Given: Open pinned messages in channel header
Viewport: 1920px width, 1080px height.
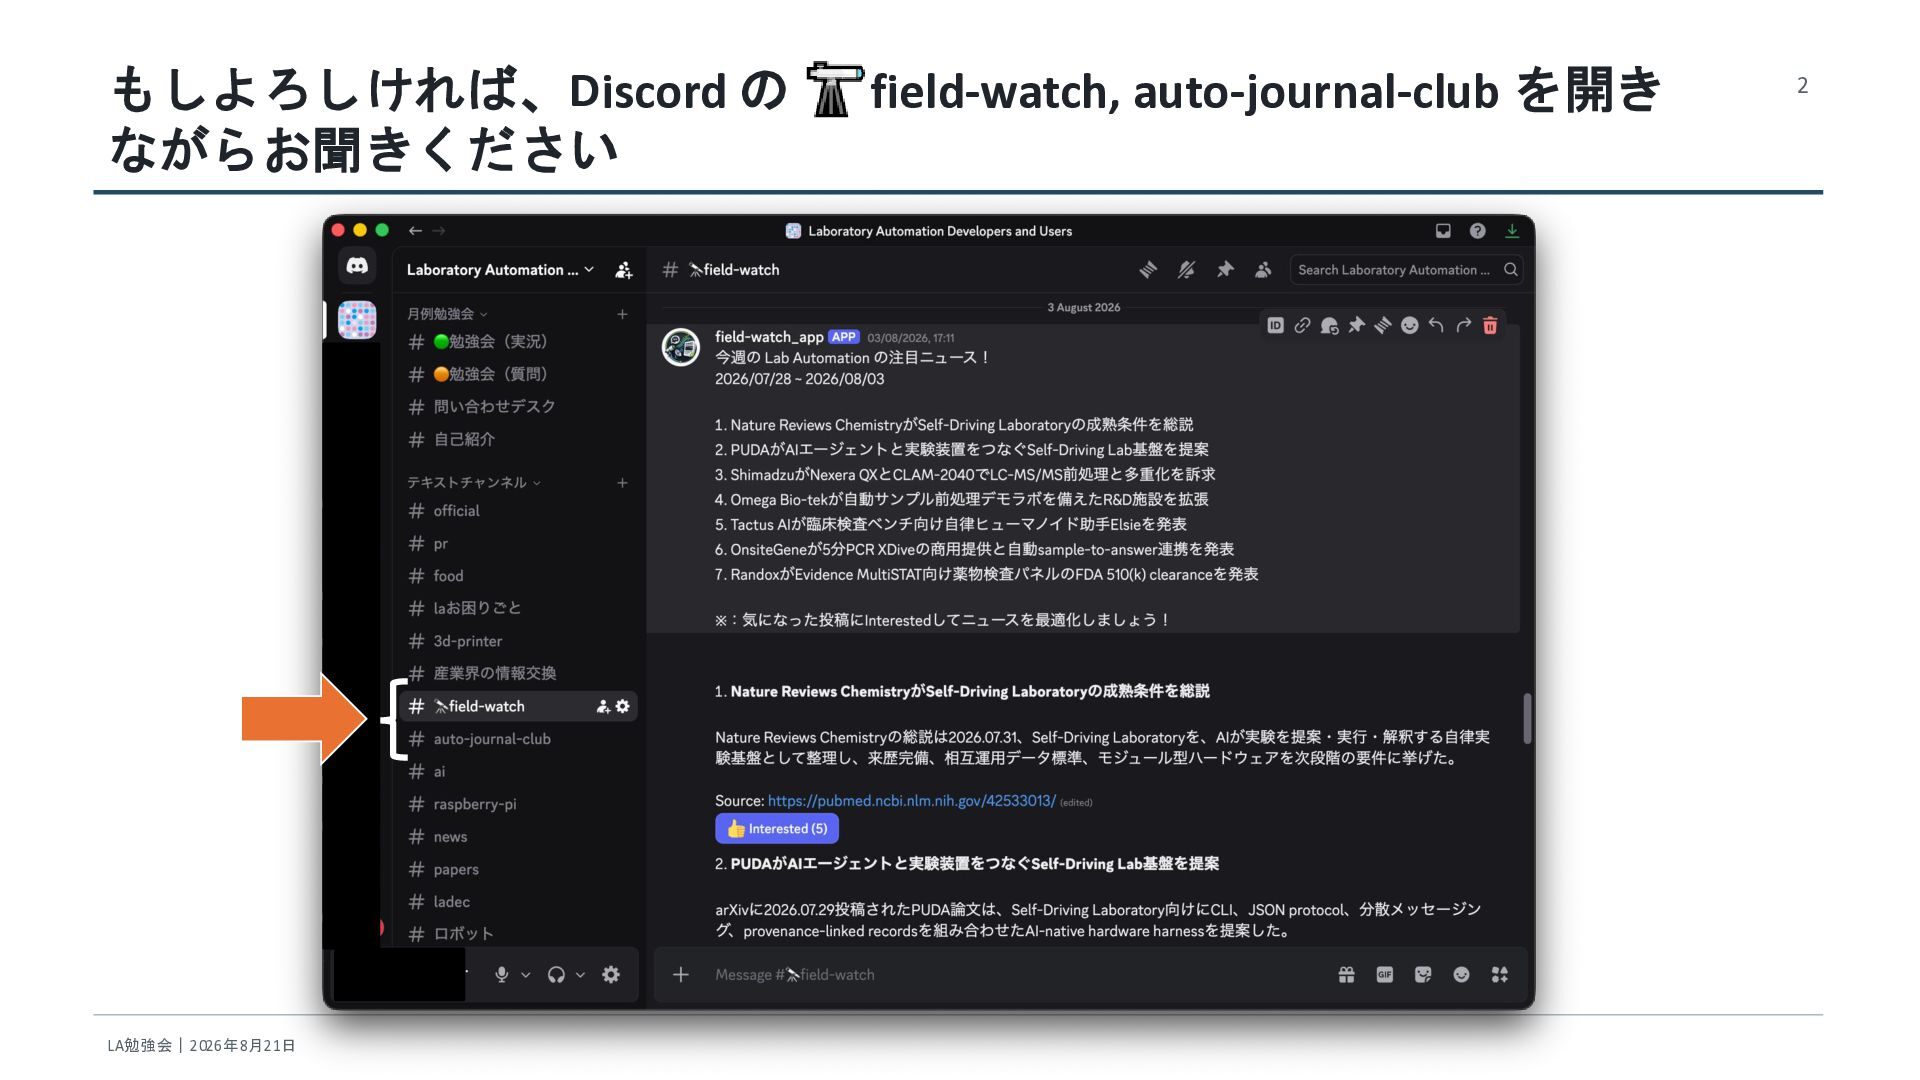Looking at the screenshot, I should [1225, 270].
